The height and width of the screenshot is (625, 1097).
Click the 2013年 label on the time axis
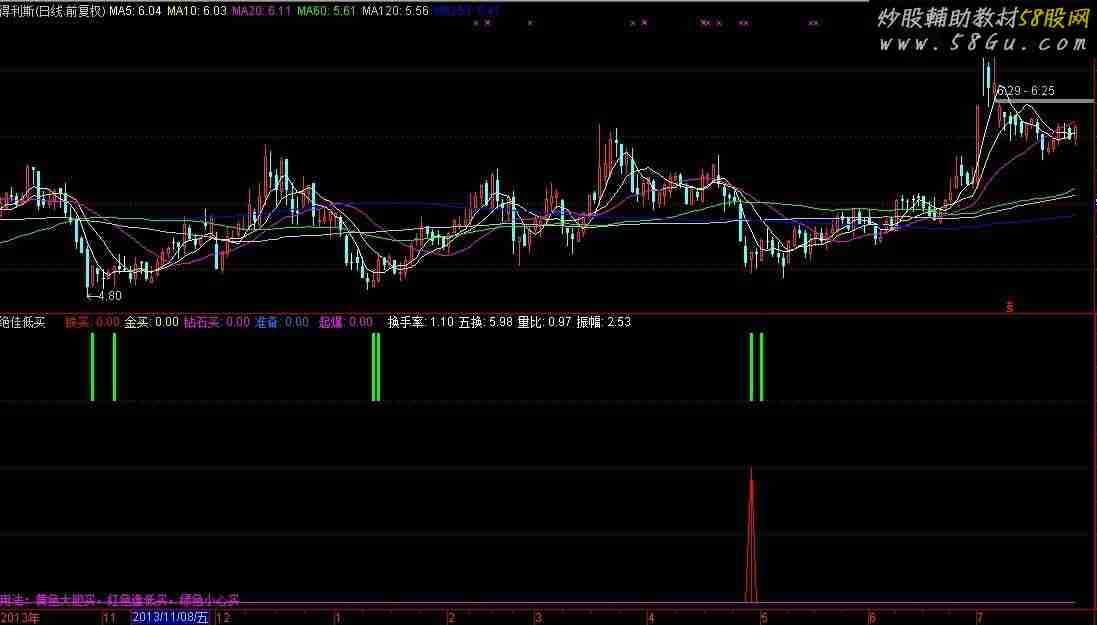(x=20, y=617)
